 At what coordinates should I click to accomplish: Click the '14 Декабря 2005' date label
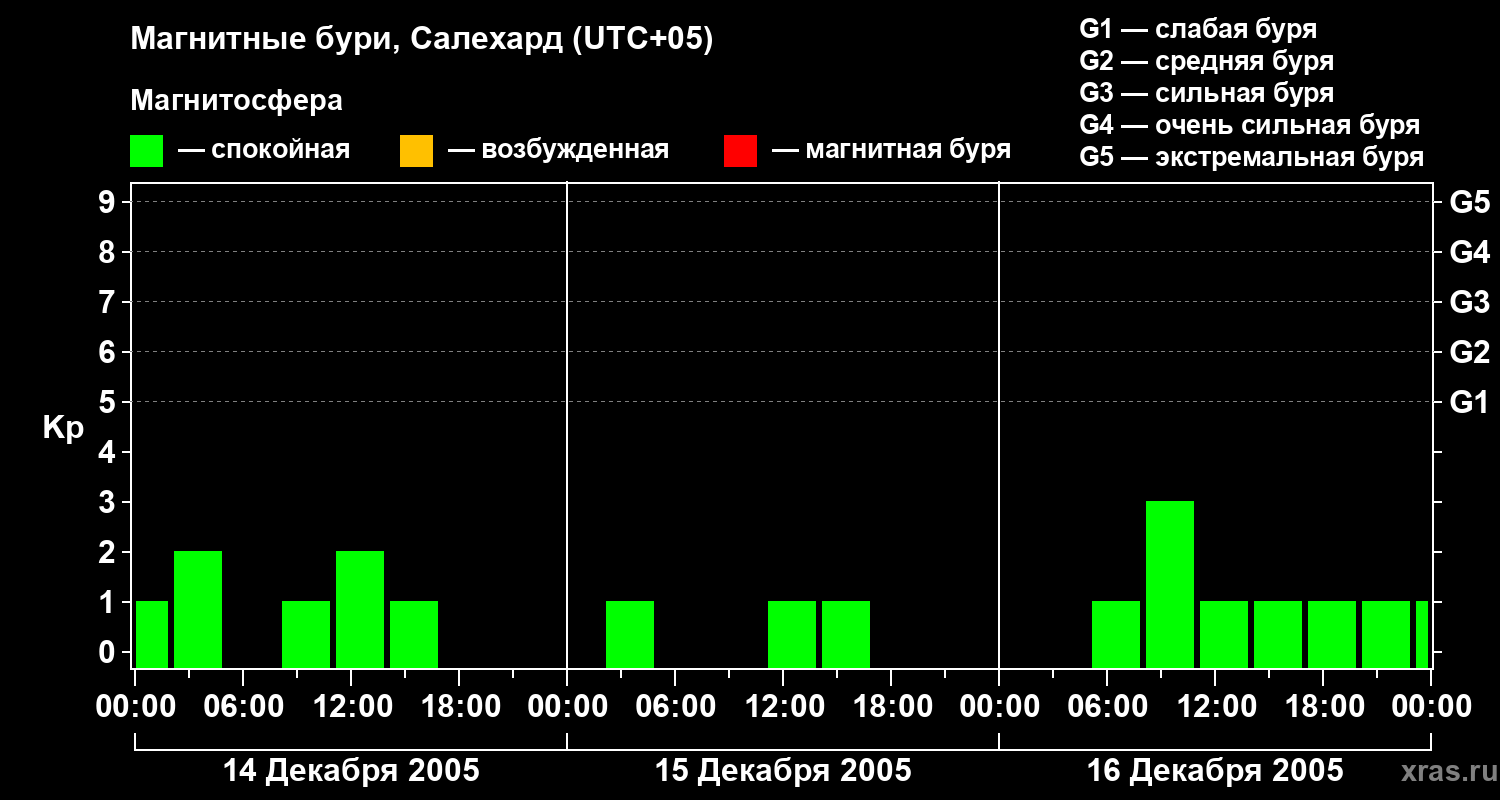point(351,771)
